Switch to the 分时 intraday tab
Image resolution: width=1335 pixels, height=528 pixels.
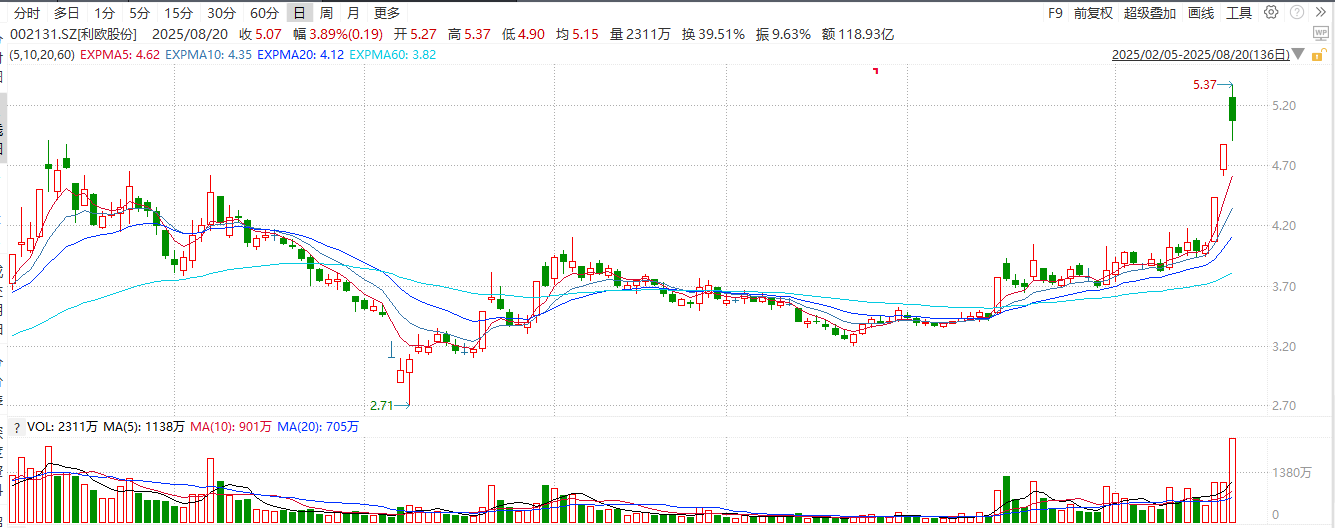[28, 13]
